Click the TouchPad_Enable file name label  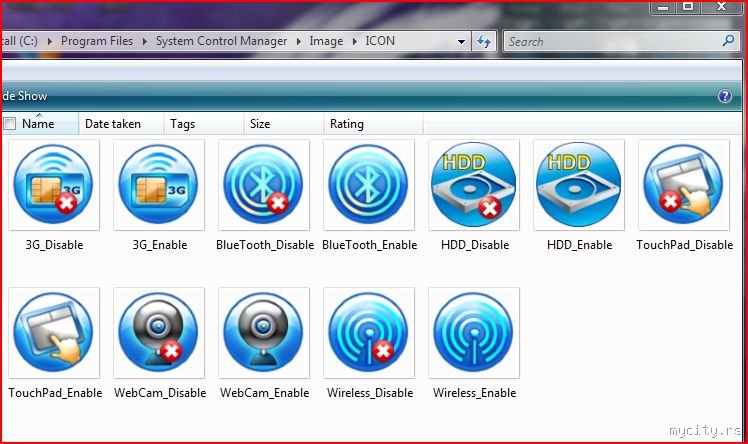click(x=55, y=392)
